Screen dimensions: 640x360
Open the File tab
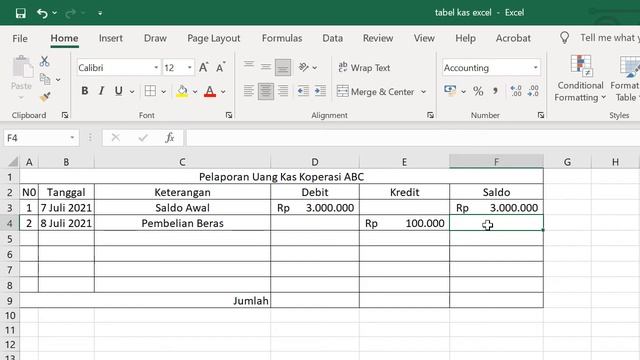(x=20, y=38)
